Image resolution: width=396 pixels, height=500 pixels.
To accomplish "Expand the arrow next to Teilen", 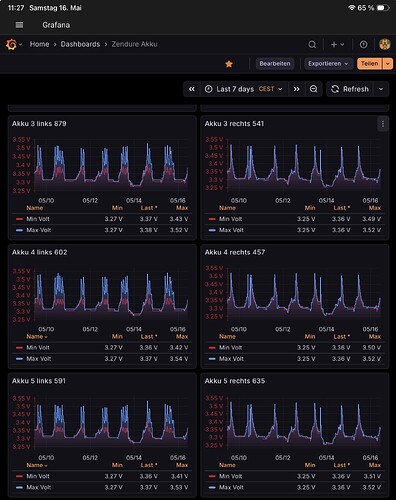I will click(x=388, y=64).
